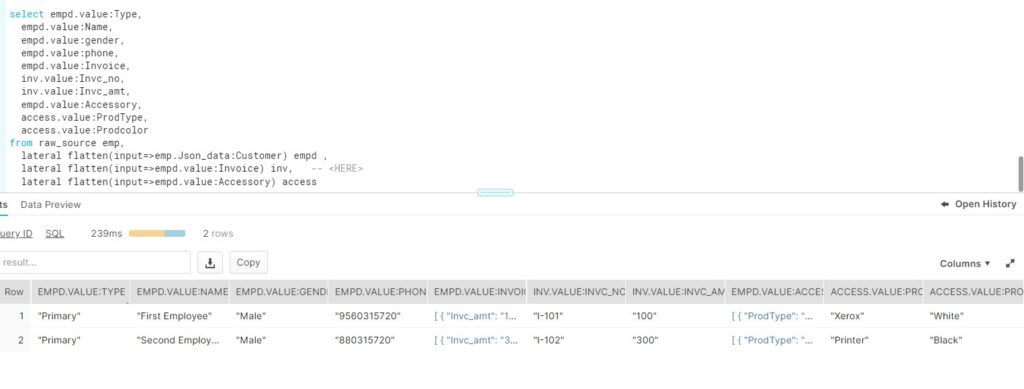Click the "from raw_source emp," code line
The width and height of the screenshot is (1024, 389).
(x=67, y=143)
